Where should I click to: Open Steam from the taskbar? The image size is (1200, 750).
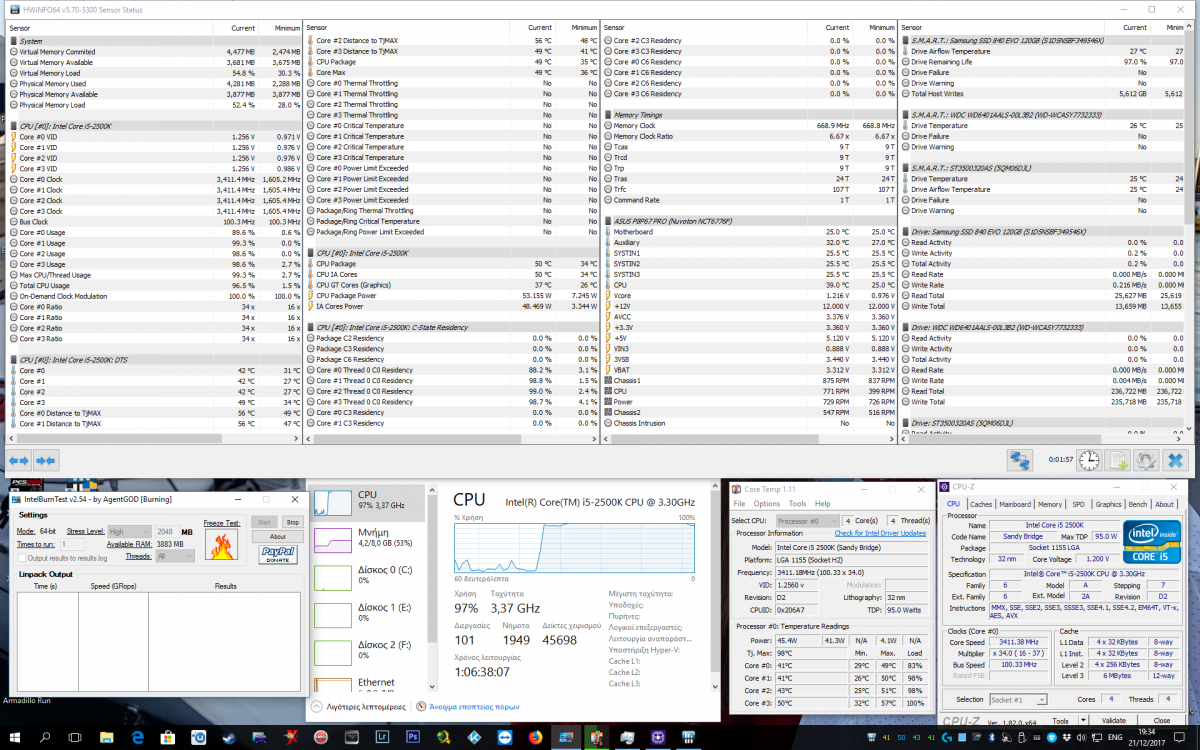[x=229, y=737]
